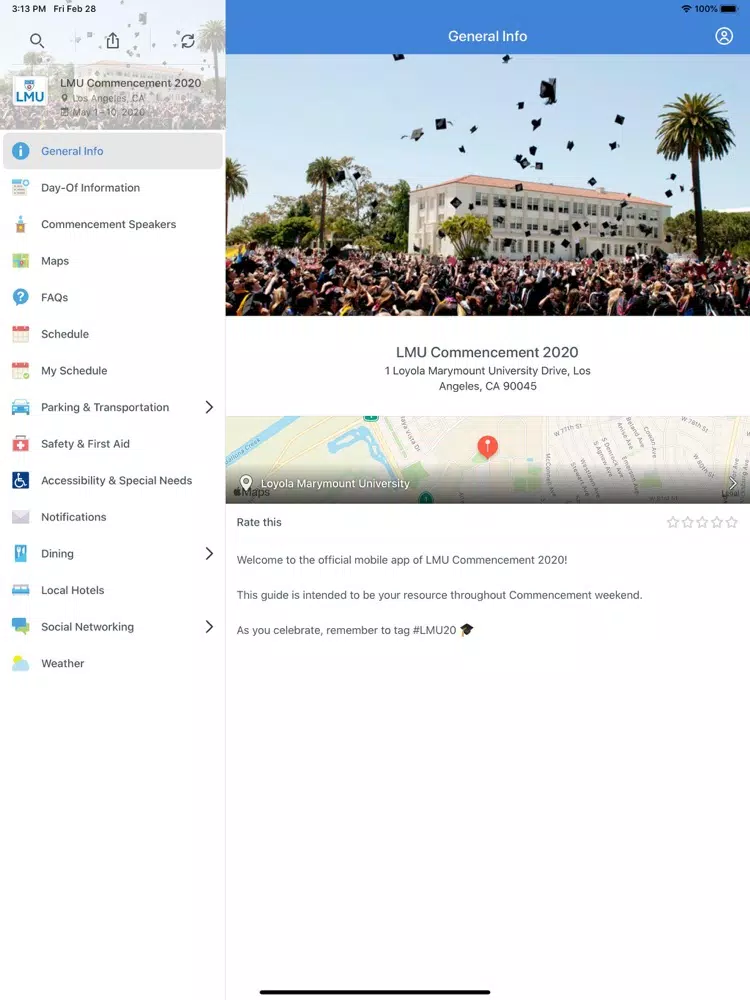
Task: Rate this with four stars
Action: [717, 522]
